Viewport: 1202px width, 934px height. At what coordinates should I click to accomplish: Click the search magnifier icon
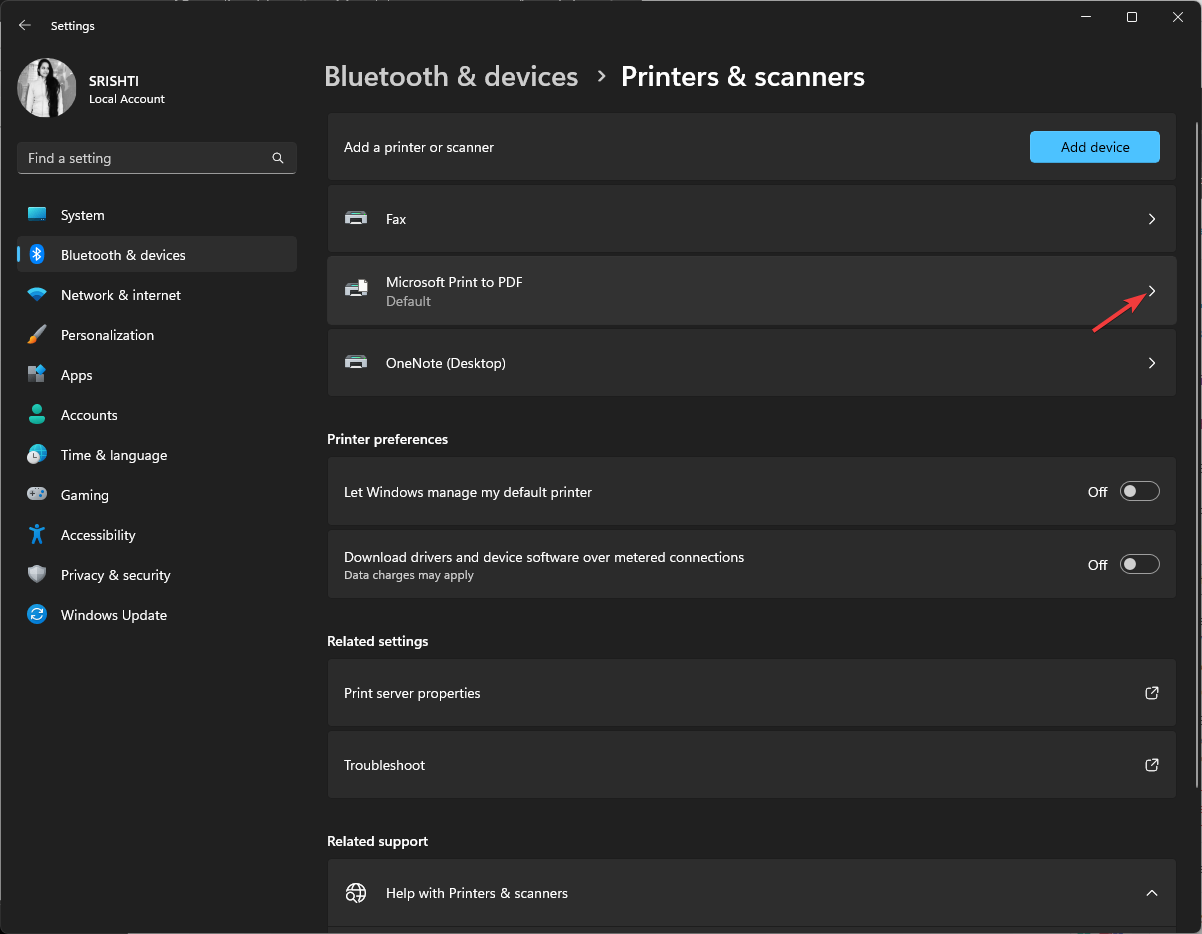pos(278,158)
